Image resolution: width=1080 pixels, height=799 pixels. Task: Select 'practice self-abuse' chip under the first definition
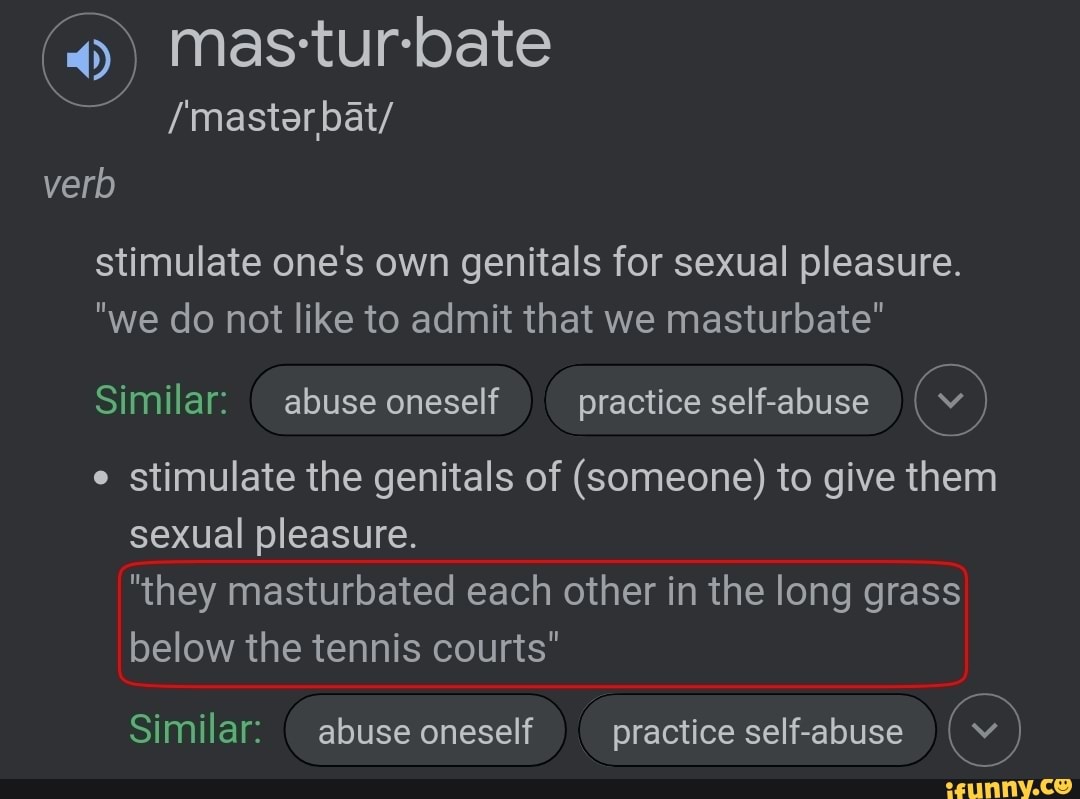(x=723, y=401)
